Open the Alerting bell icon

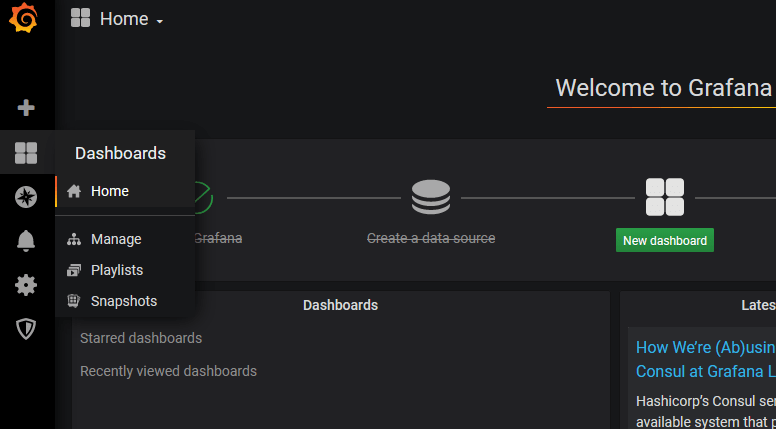(26, 241)
